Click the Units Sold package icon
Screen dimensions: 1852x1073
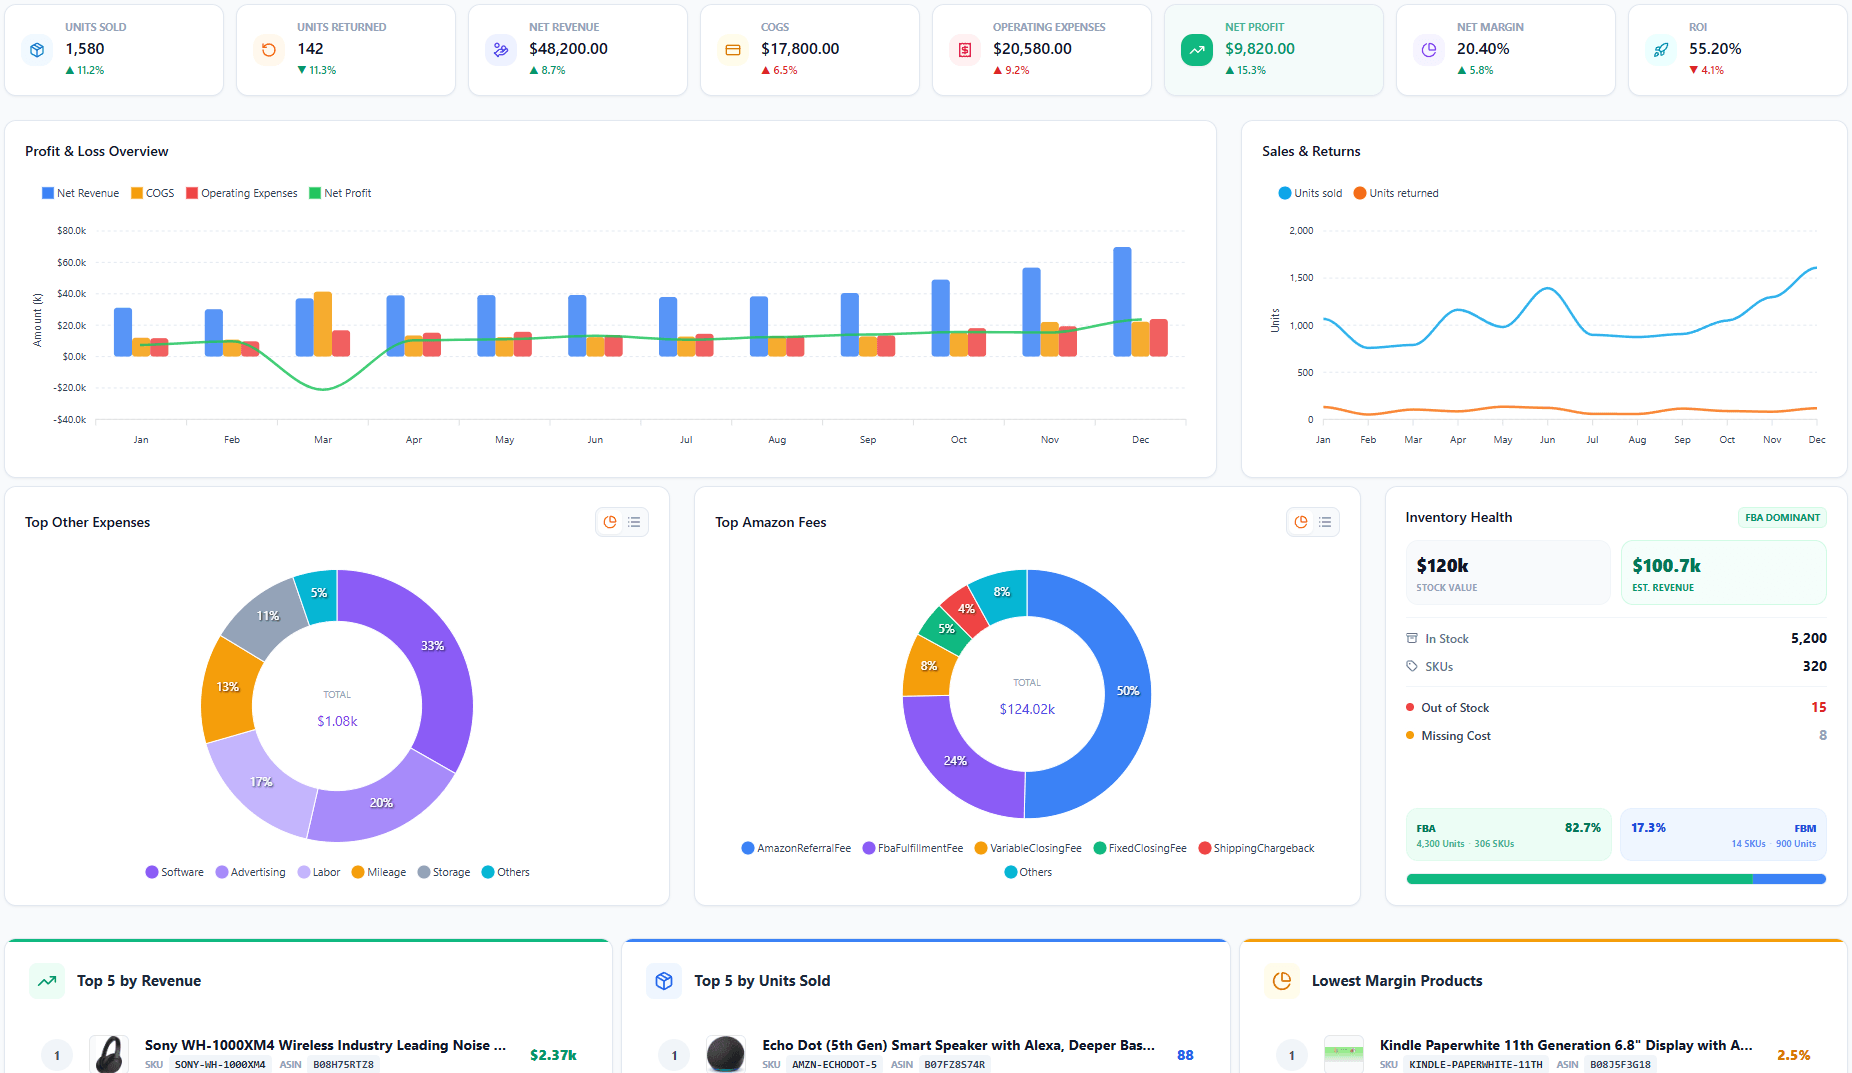[37, 49]
